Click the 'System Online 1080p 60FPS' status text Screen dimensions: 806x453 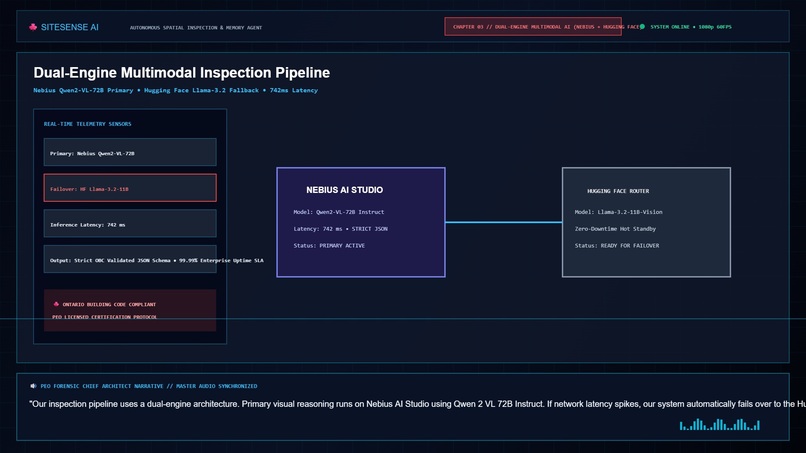(x=691, y=27)
